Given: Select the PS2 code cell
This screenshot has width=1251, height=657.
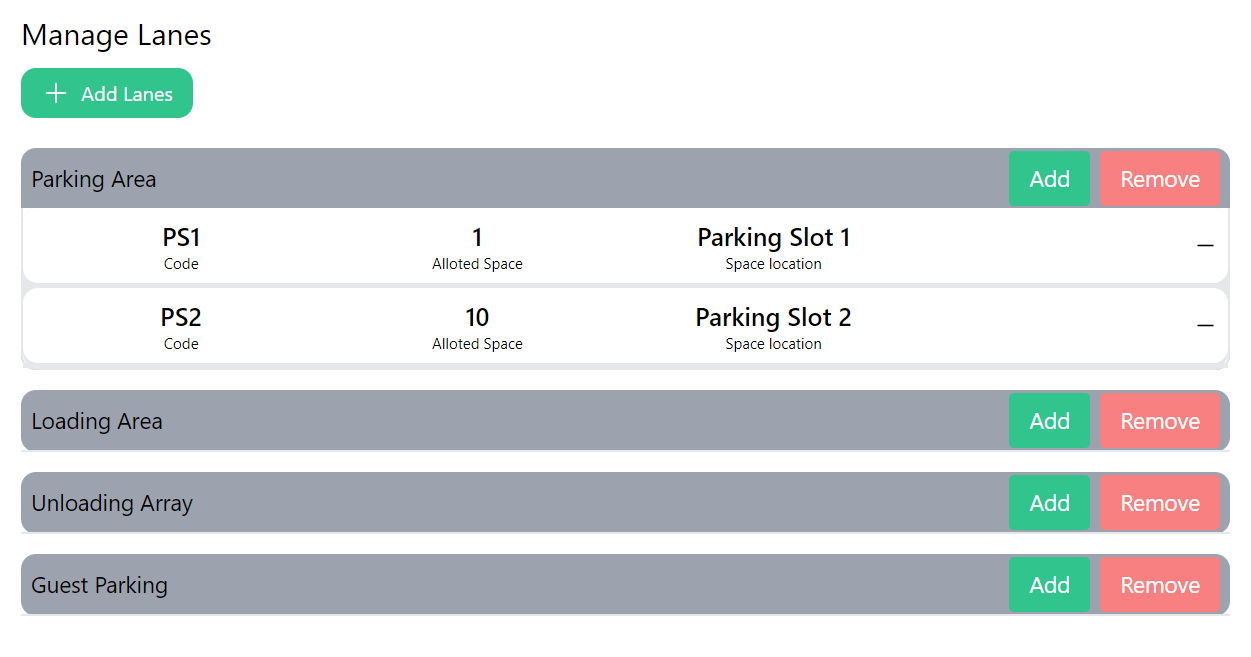Looking at the screenshot, I should tap(181, 318).
